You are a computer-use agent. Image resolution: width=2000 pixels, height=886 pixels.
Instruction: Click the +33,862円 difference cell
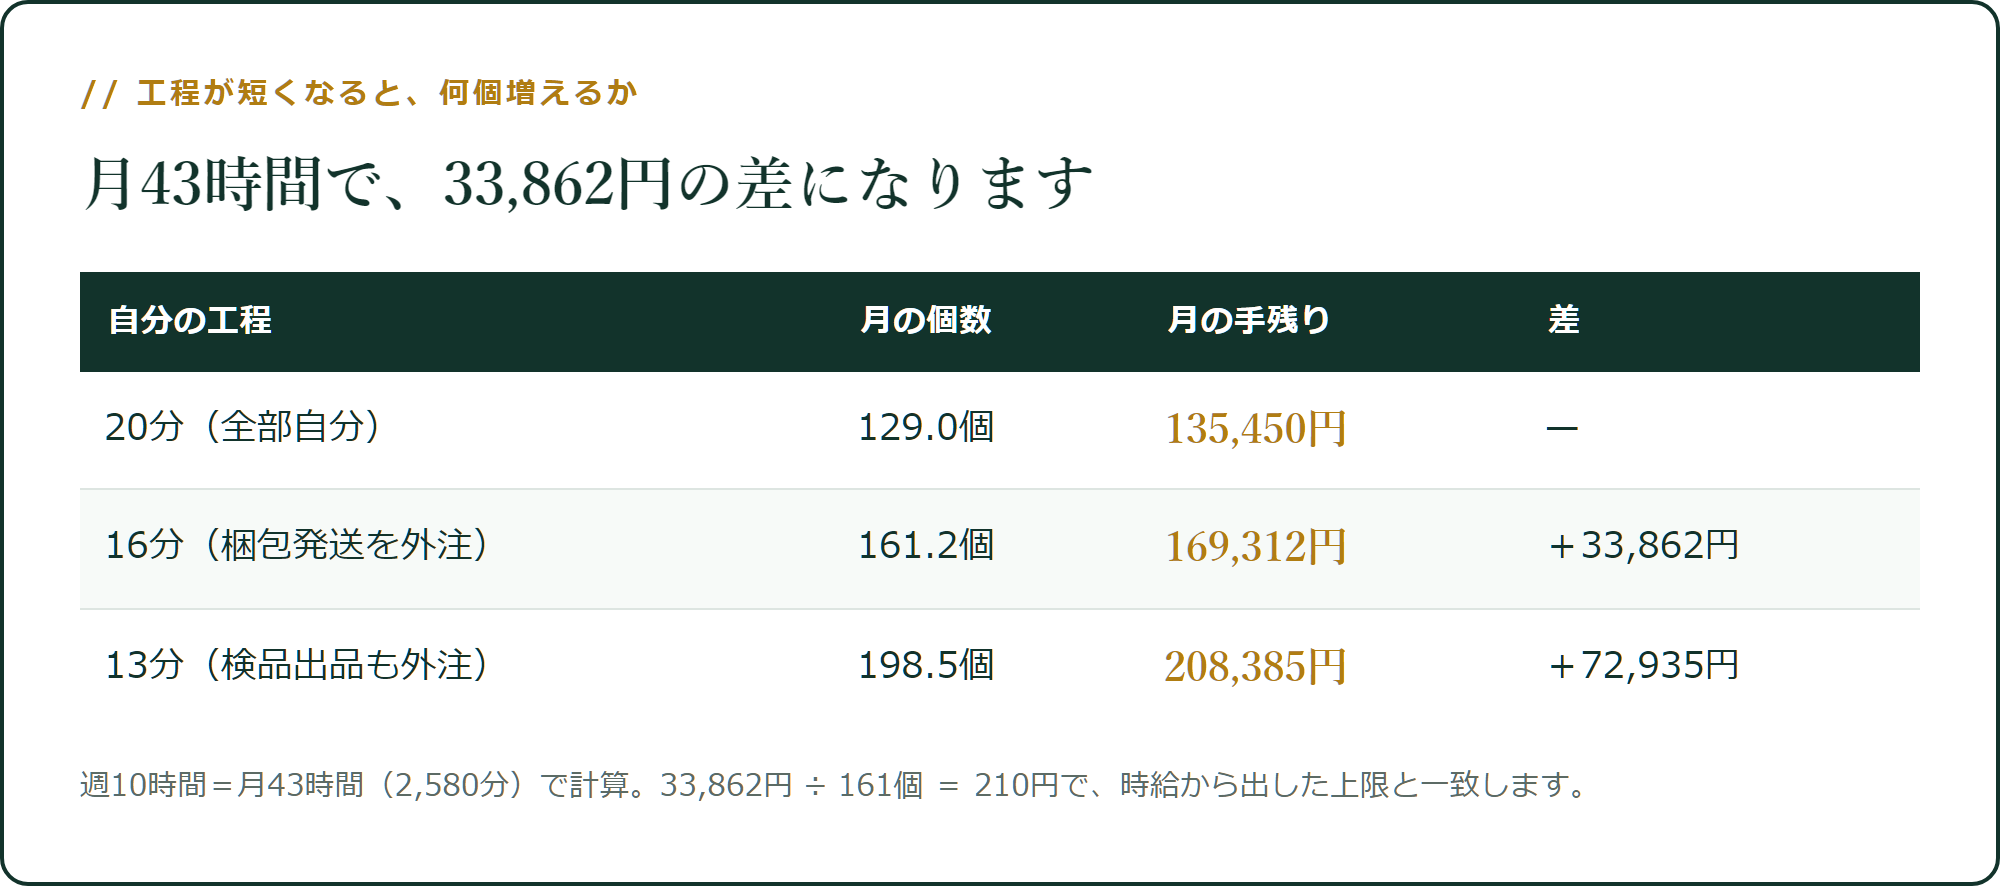coord(1643,545)
